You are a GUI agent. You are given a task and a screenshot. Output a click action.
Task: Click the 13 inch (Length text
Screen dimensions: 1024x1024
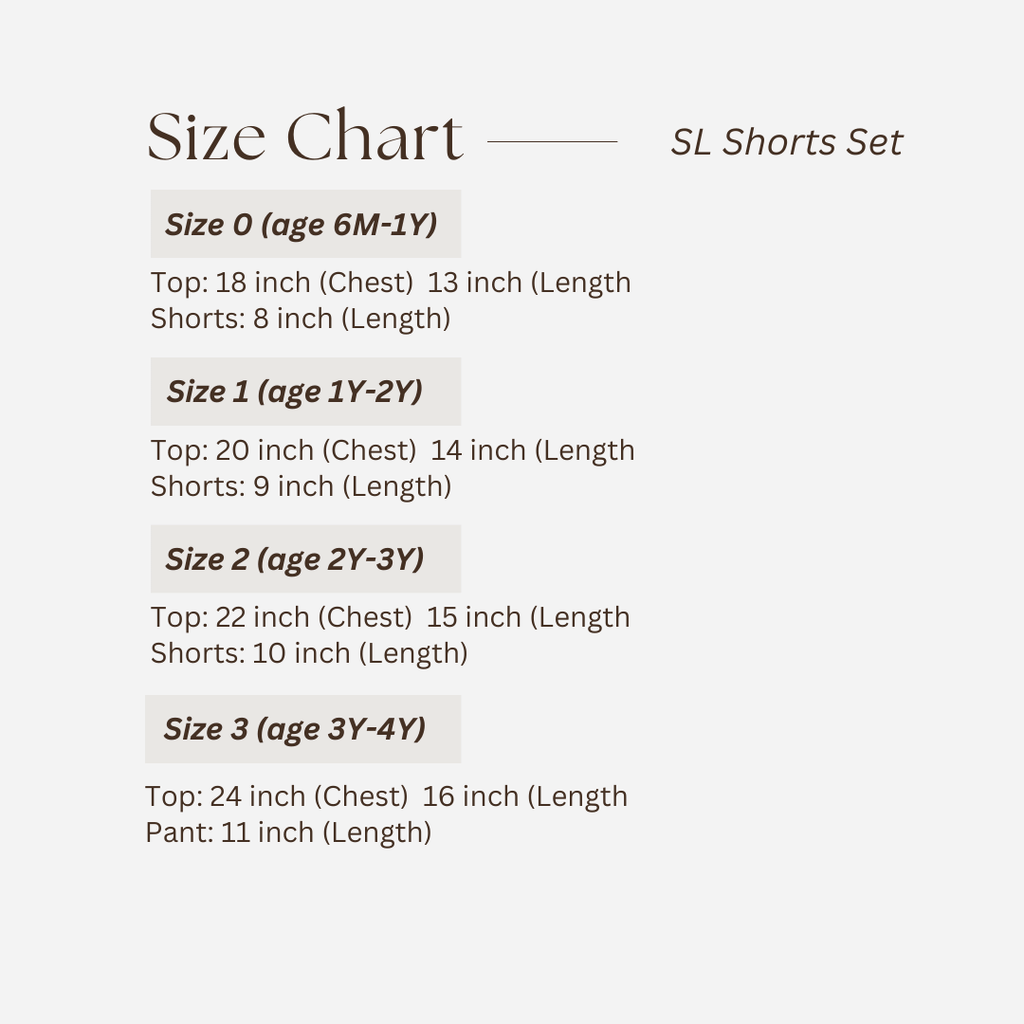click(529, 282)
